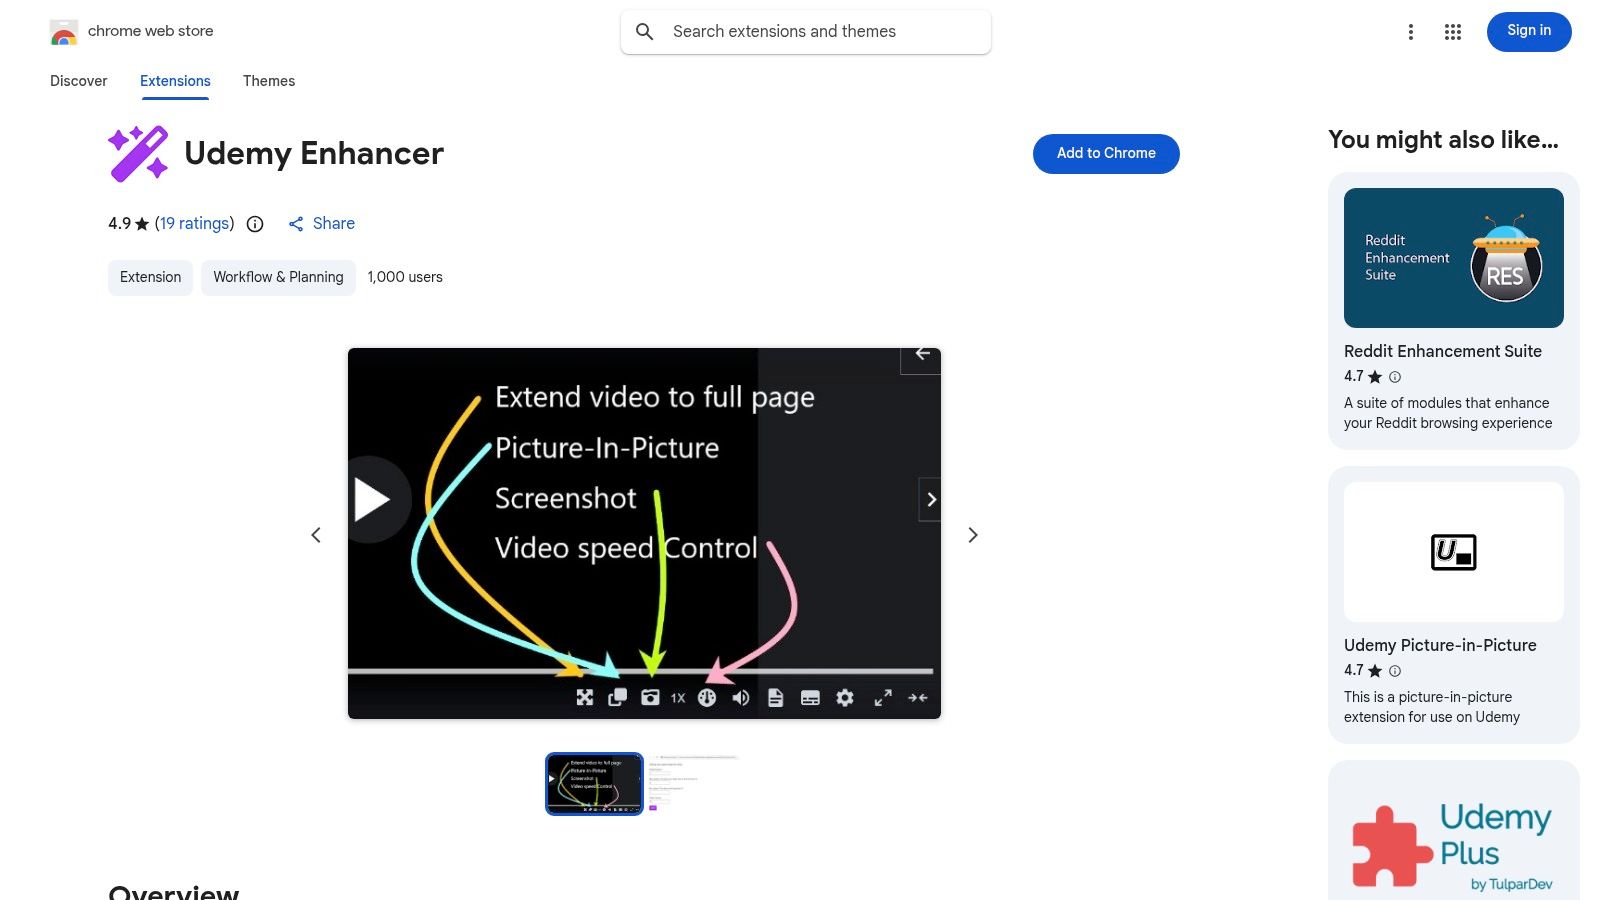The image size is (1600, 900).
Task: Enter fullscreen with the expand arrows icon
Action: (883, 698)
